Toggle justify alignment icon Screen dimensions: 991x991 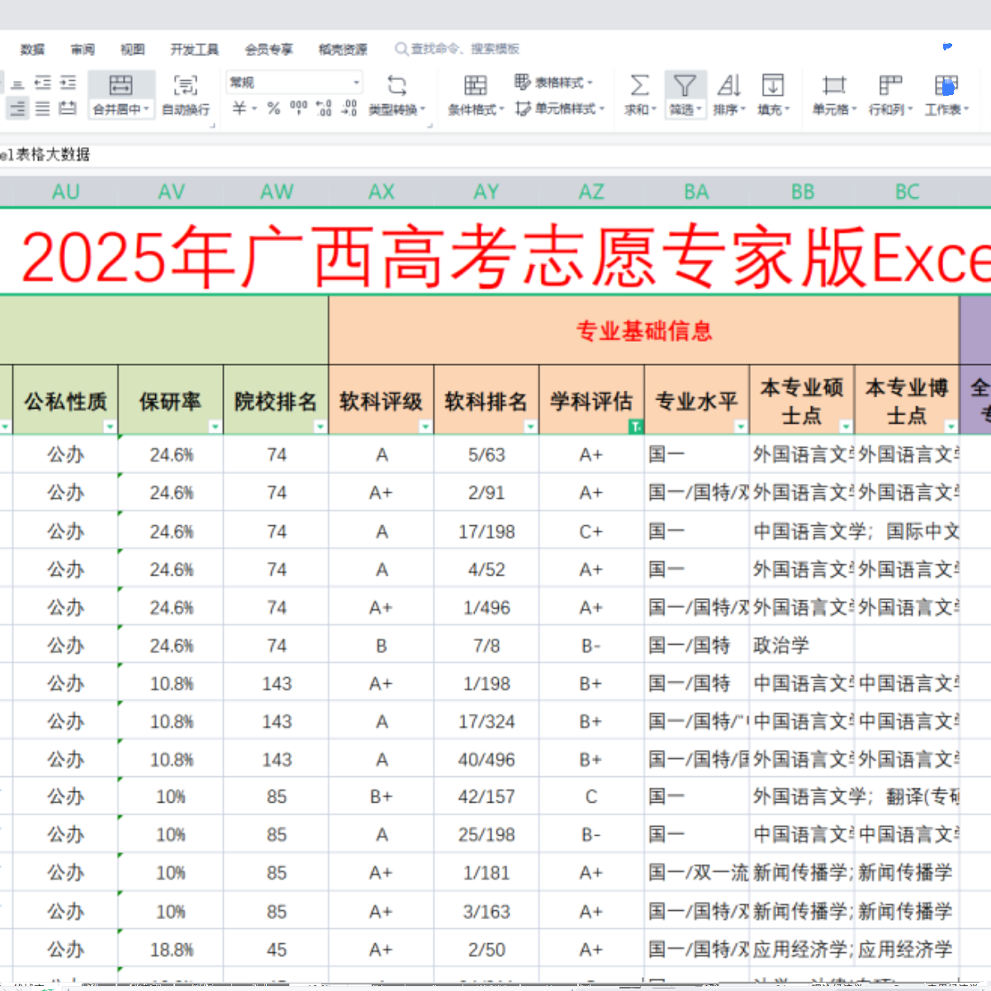[43, 109]
